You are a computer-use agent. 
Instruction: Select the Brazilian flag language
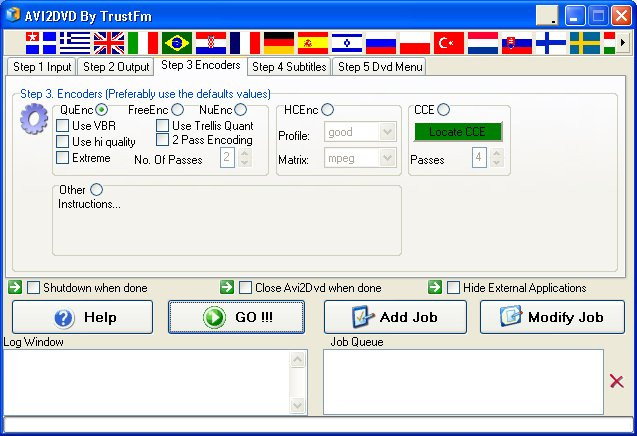(x=177, y=43)
